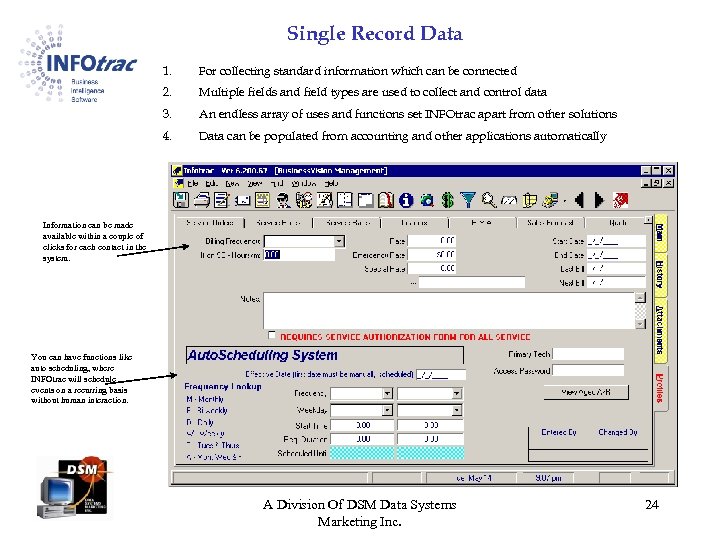The image size is (720, 540).
Task: Open the first Weekday dropdown
Action: click(388, 410)
